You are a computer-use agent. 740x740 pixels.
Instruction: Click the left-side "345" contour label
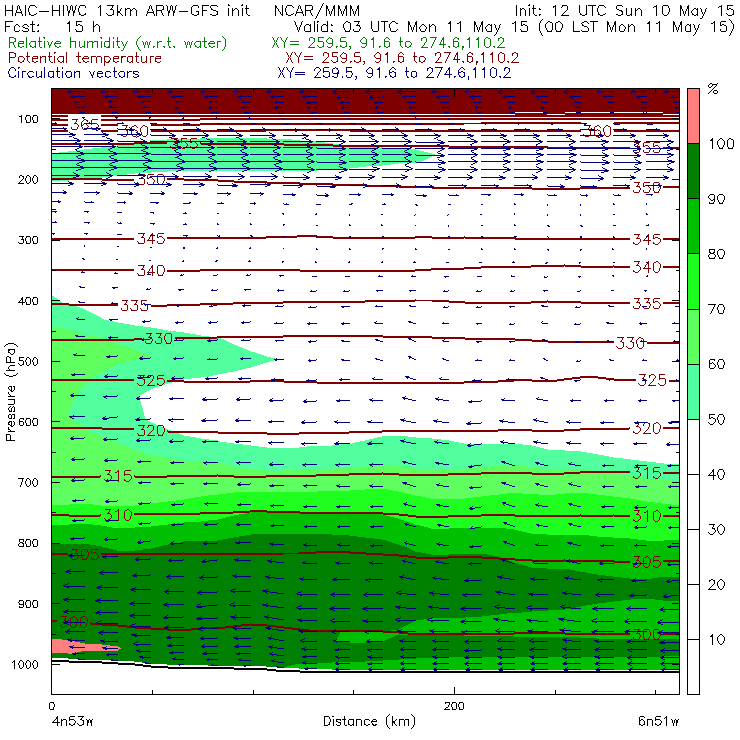click(151, 239)
